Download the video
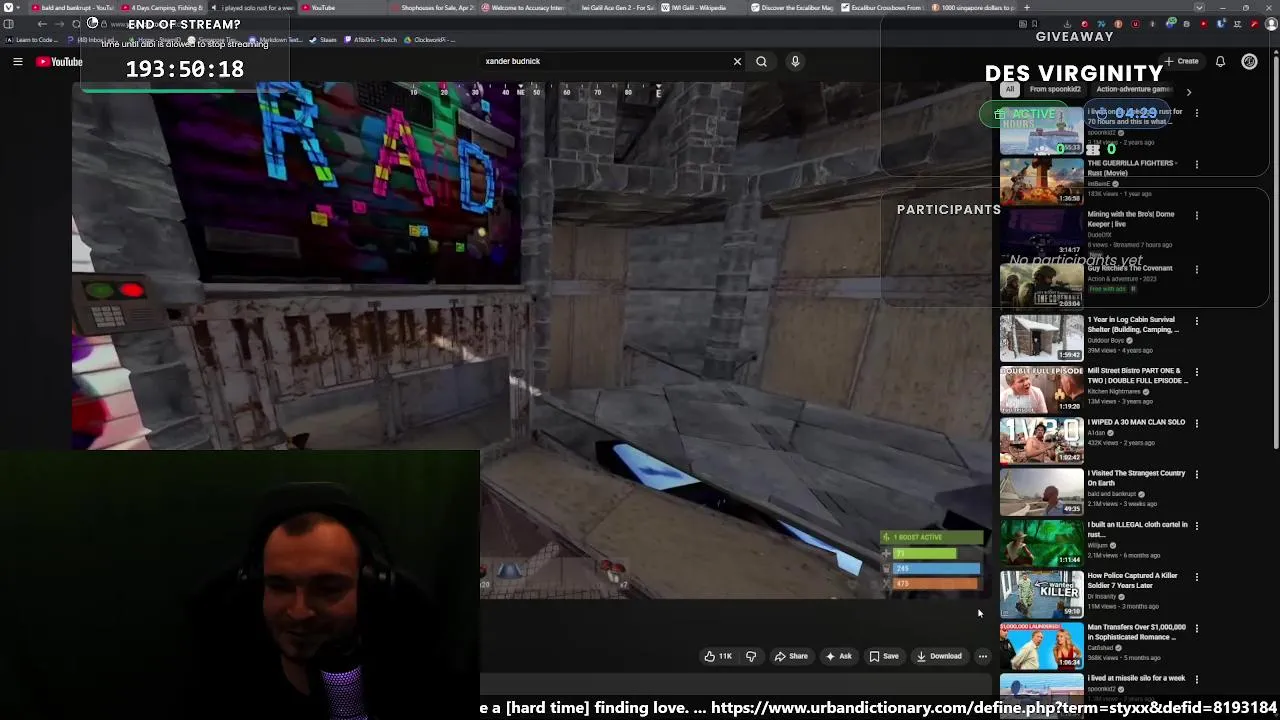This screenshot has width=1280, height=720. click(939, 656)
